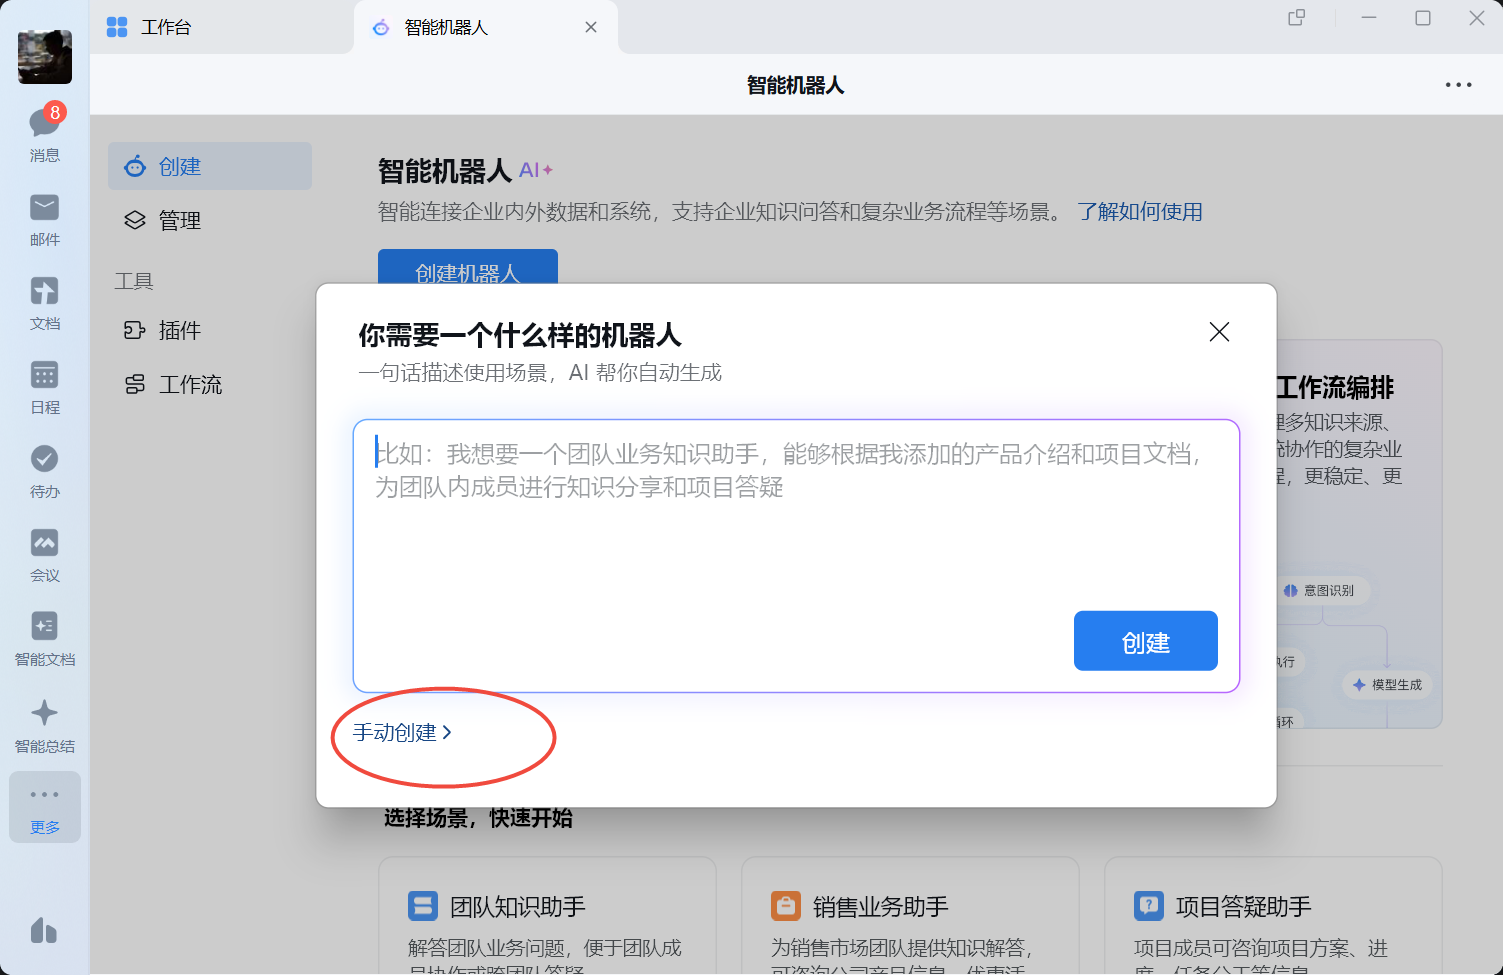Close the robot creation dialog
Viewport: 1503px width, 975px height.
tap(1219, 332)
